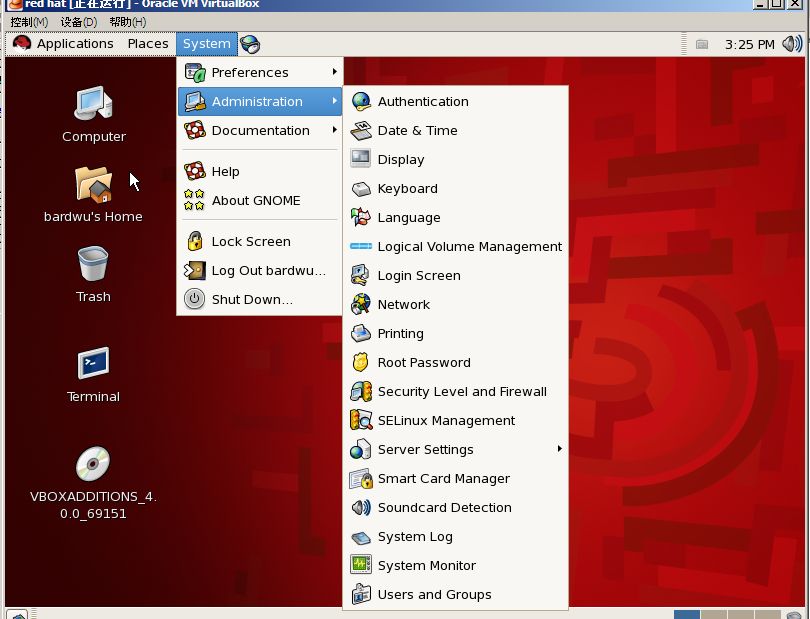
Task: Click the Printing printer icon
Action: pyautogui.click(x=361, y=333)
